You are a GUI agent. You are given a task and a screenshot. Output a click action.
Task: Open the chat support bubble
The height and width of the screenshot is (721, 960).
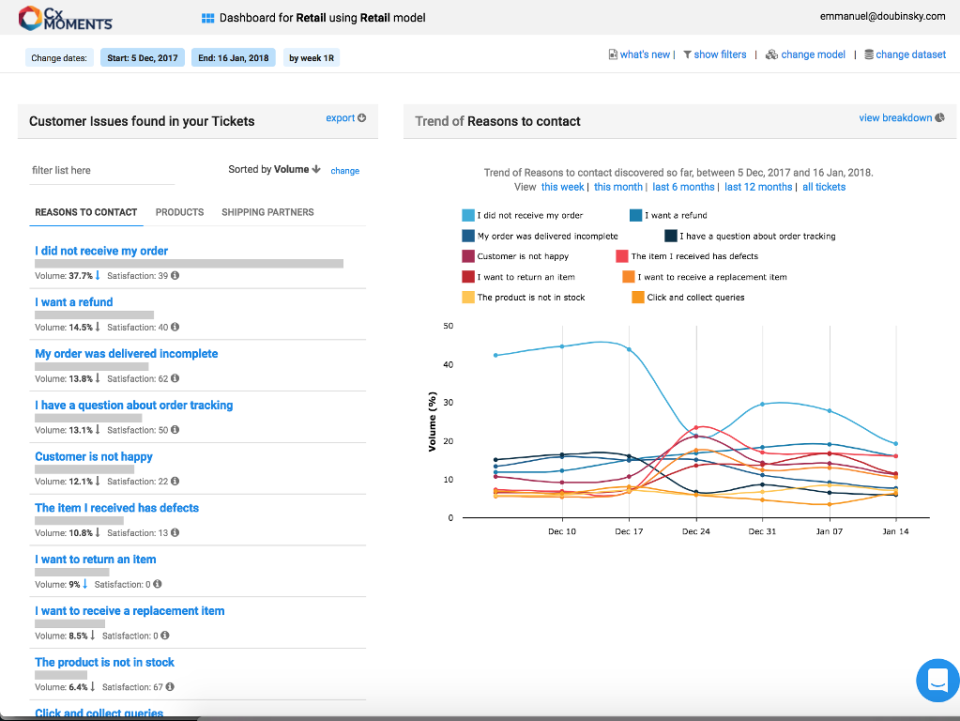[937, 680]
